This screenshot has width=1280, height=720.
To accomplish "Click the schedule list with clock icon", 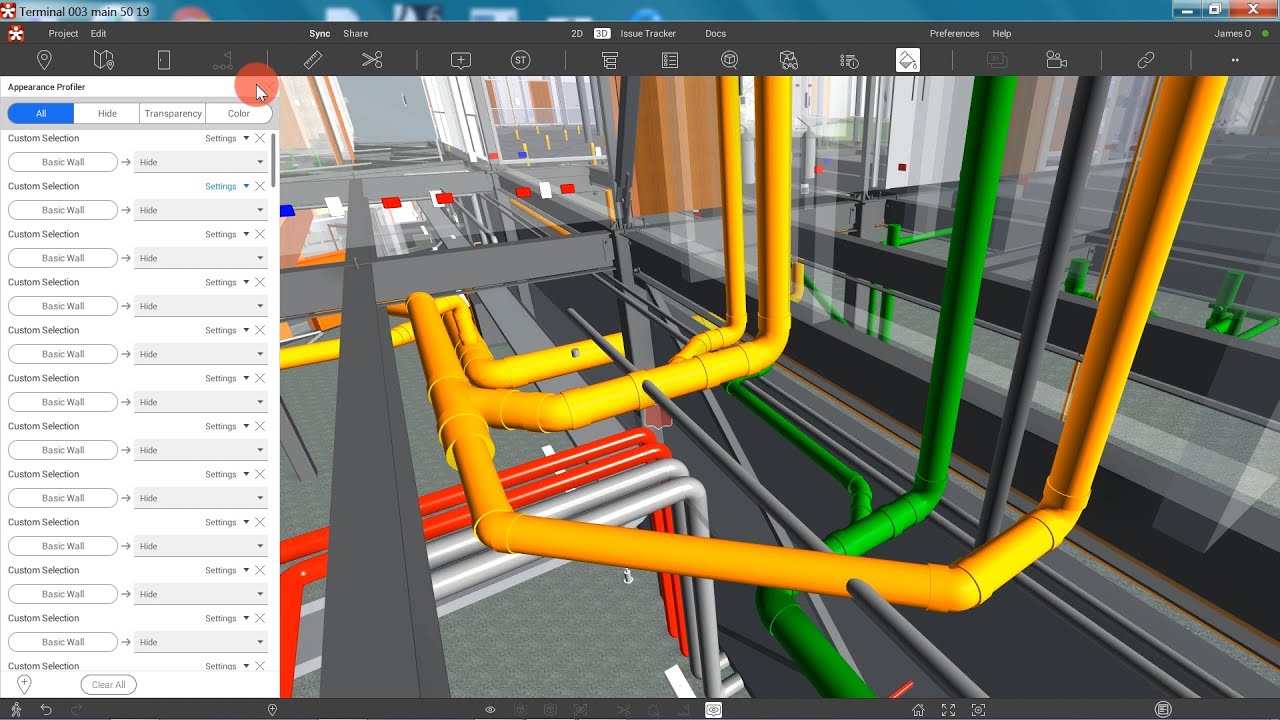I will (x=849, y=60).
